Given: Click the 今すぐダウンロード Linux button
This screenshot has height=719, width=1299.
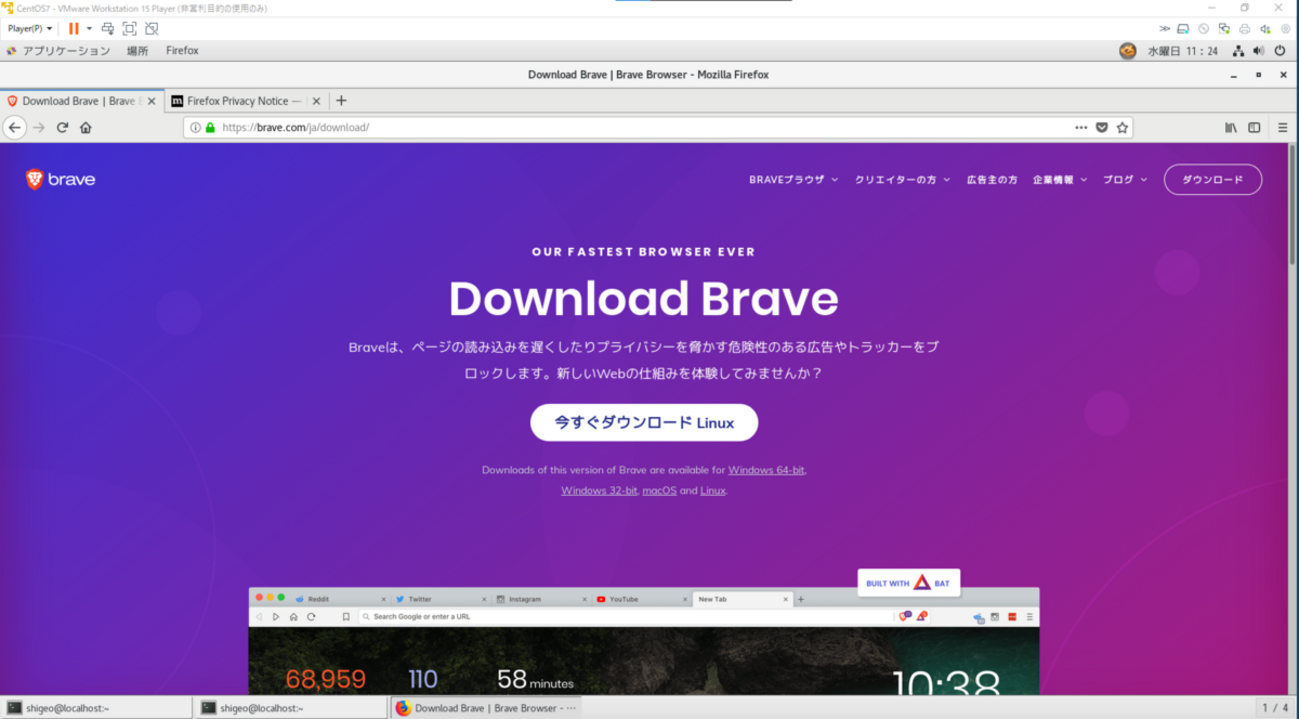Looking at the screenshot, I should tap(643, 422).
